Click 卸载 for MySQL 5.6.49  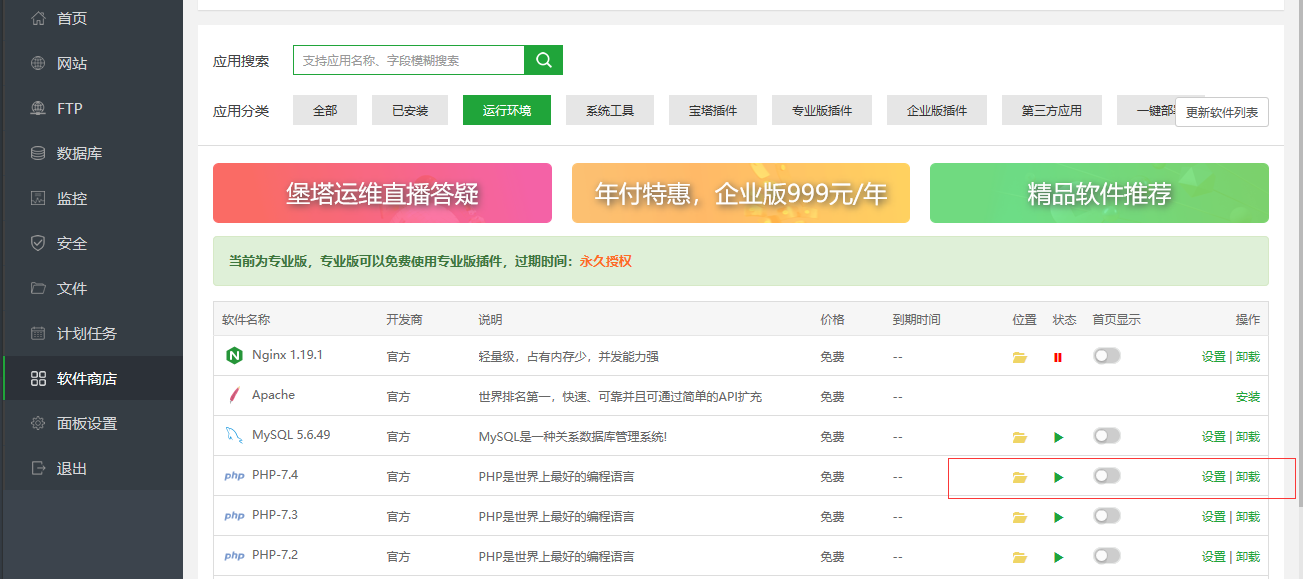1248,437
